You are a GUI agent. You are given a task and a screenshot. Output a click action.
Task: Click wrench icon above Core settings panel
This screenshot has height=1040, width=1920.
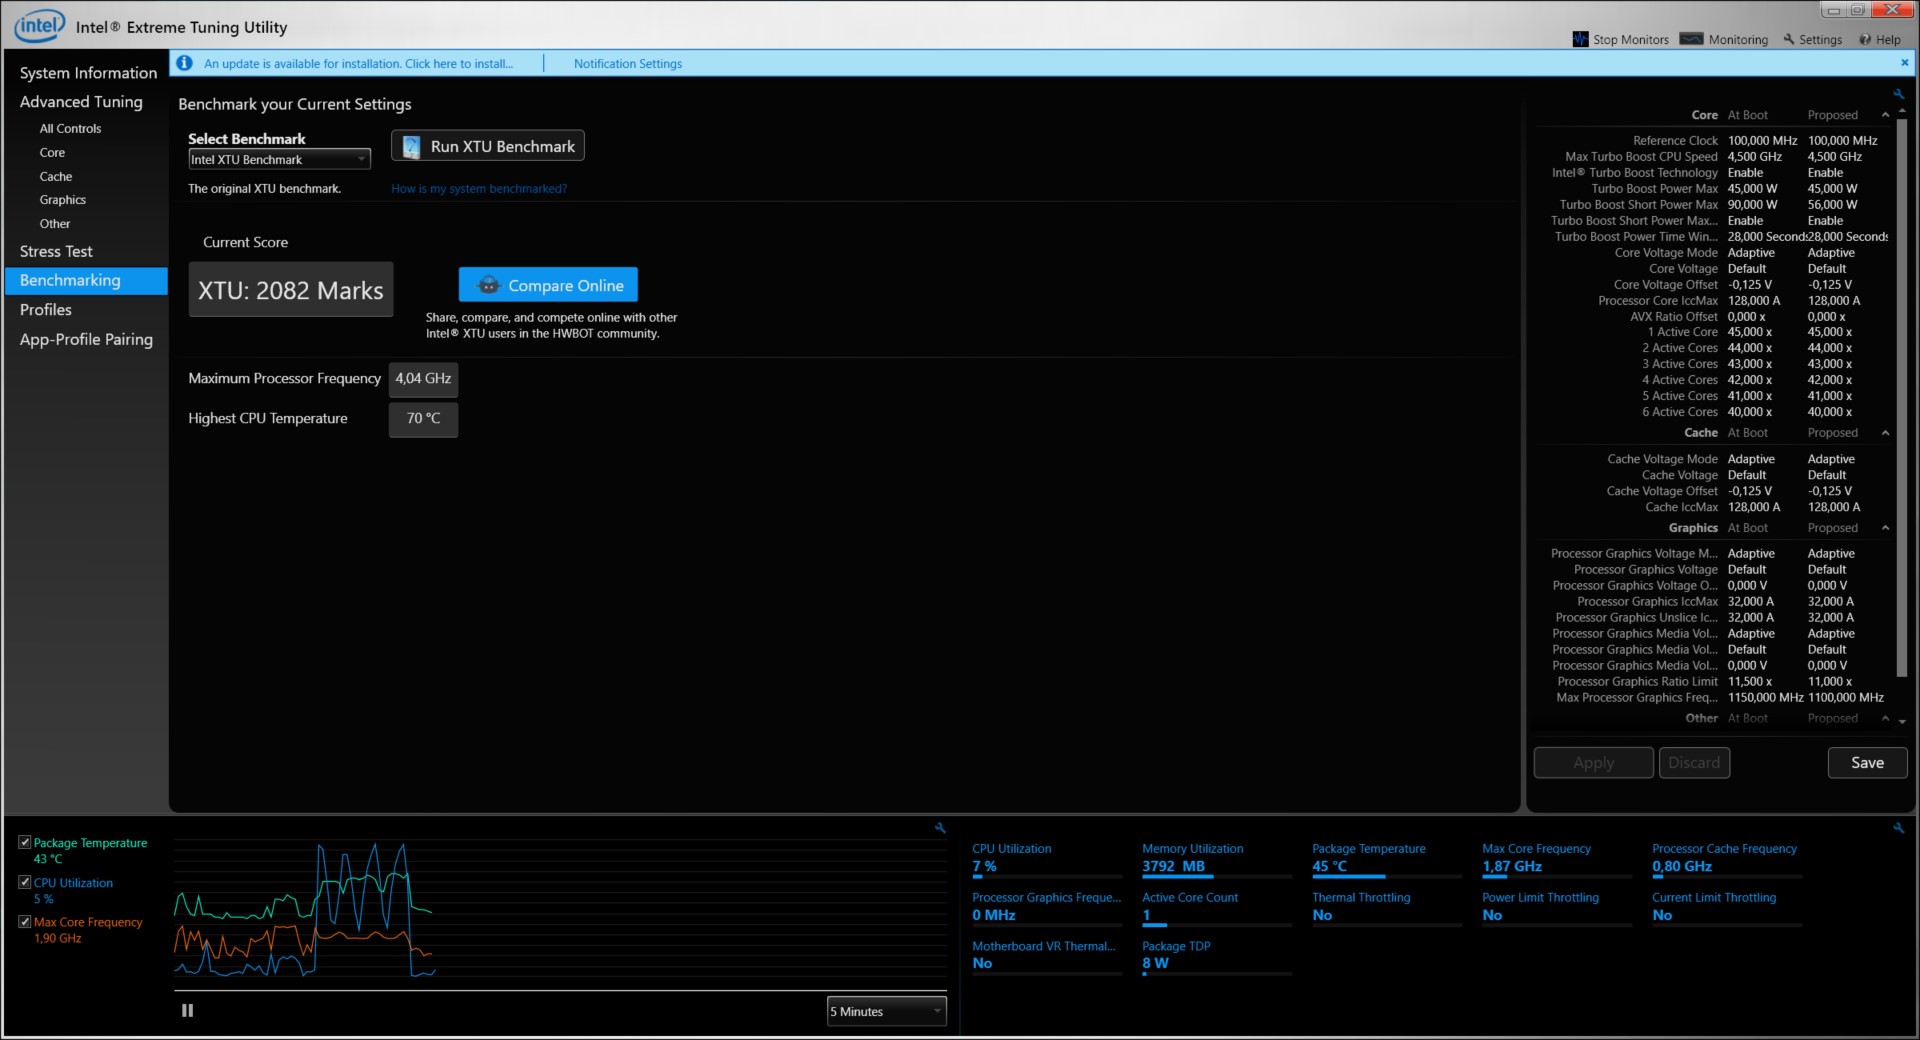point(1898,94)
